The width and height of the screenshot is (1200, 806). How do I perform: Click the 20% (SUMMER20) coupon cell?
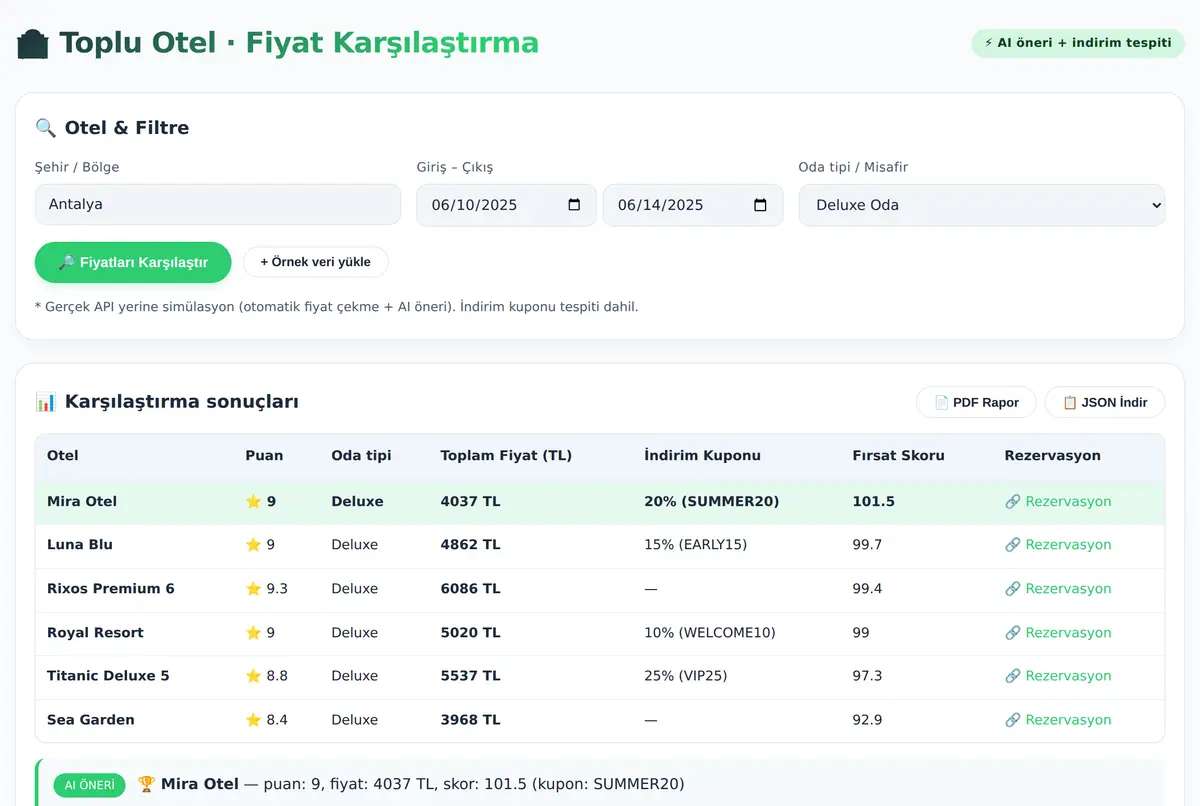712,502
